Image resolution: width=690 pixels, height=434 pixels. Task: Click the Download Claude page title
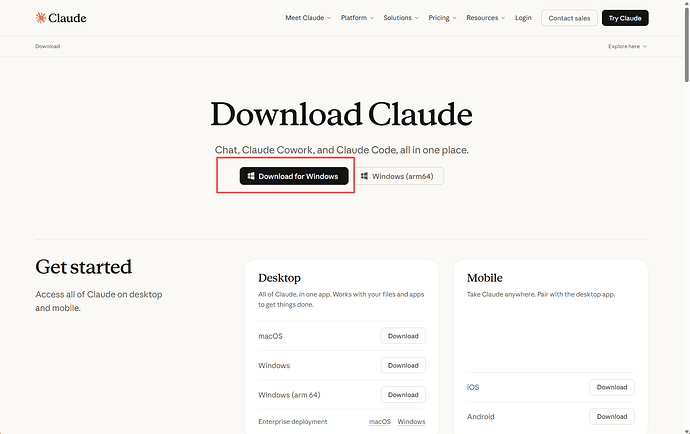tap(341, 114)
